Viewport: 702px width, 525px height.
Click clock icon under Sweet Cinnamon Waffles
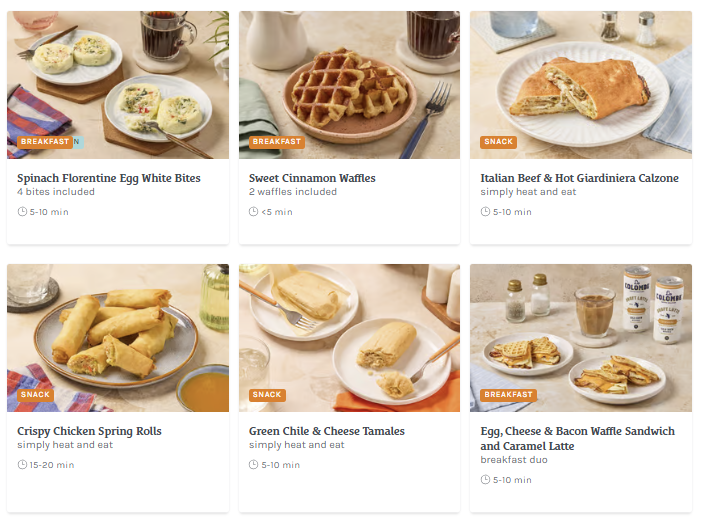click(253, 212)
